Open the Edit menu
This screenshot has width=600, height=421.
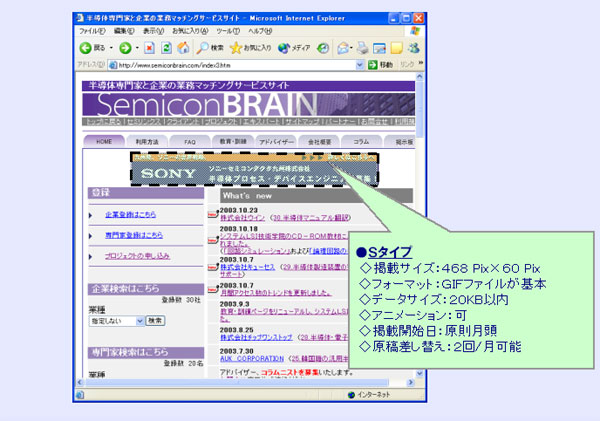click(124, 31)
